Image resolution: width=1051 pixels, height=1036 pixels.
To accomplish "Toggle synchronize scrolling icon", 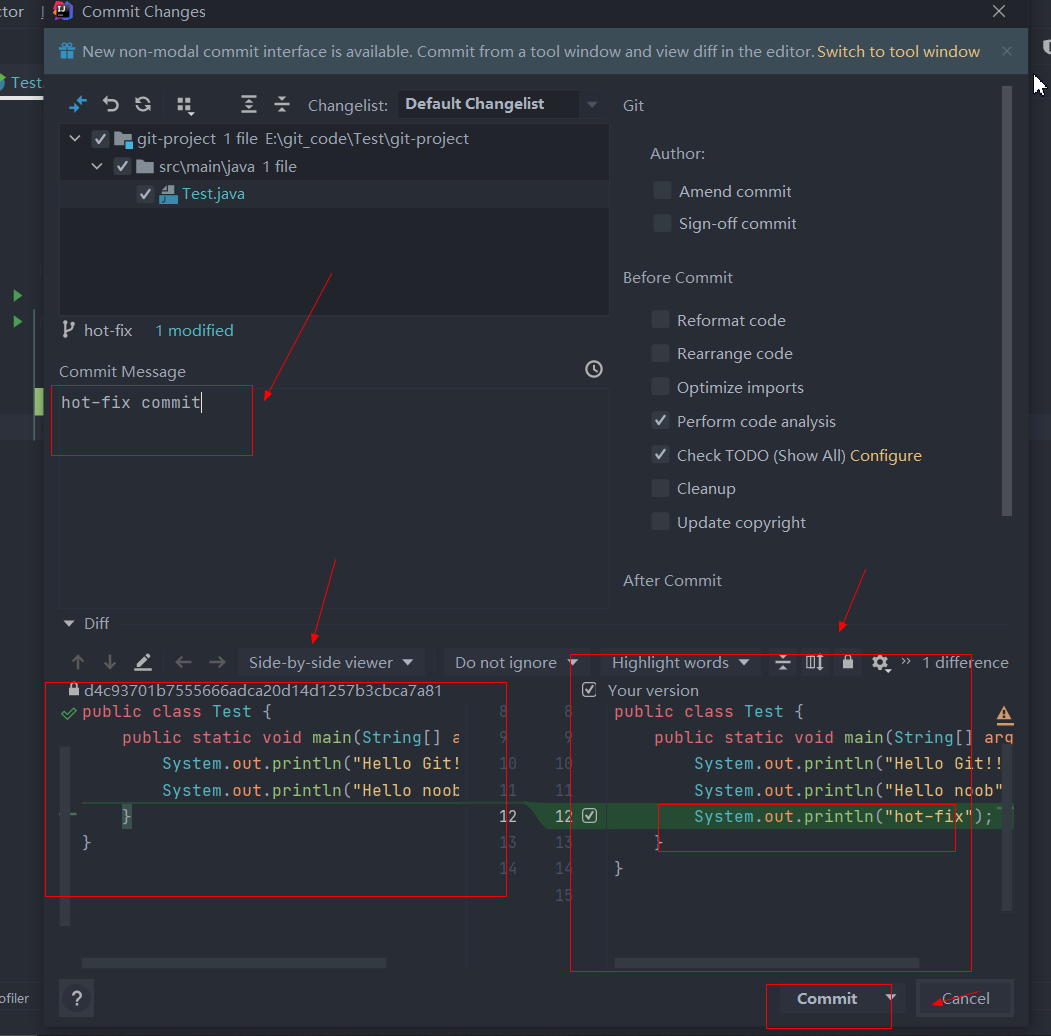I will pos(814,663).
